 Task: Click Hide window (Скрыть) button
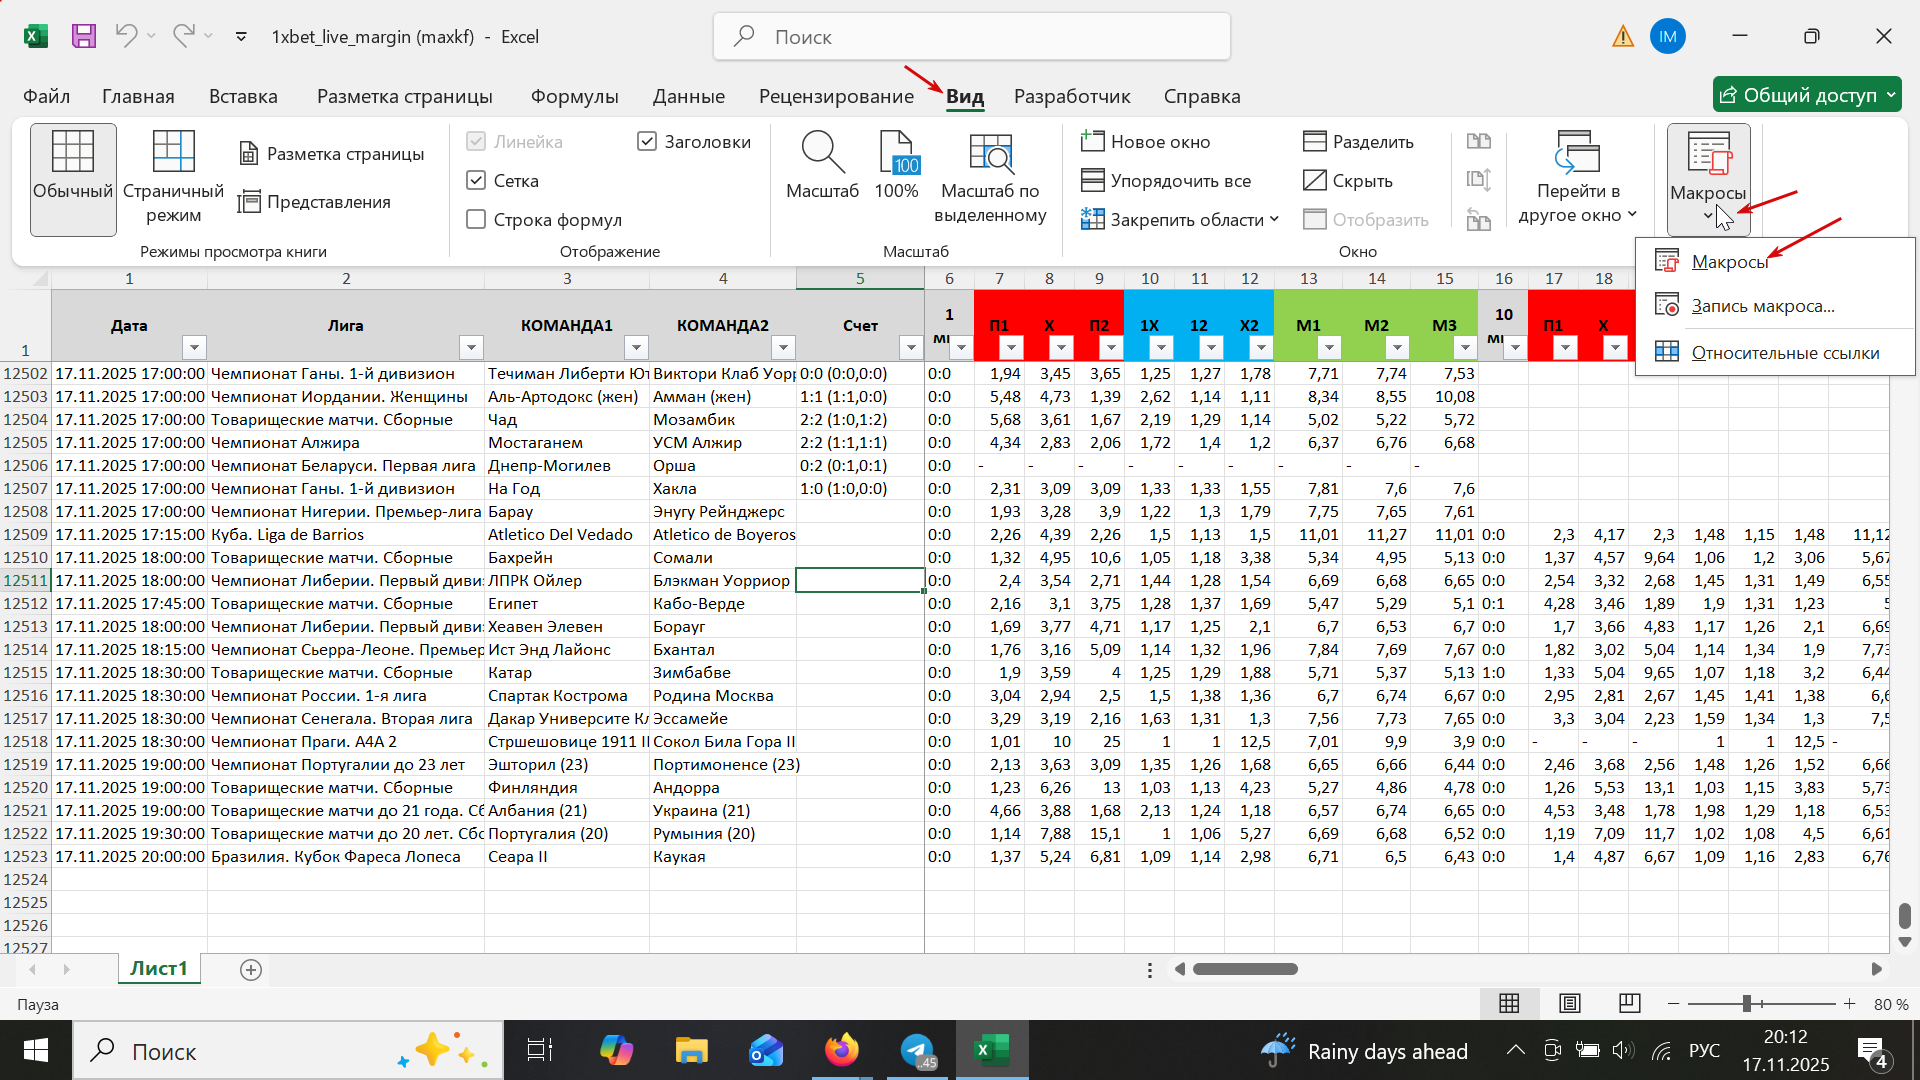(1348, 181)
